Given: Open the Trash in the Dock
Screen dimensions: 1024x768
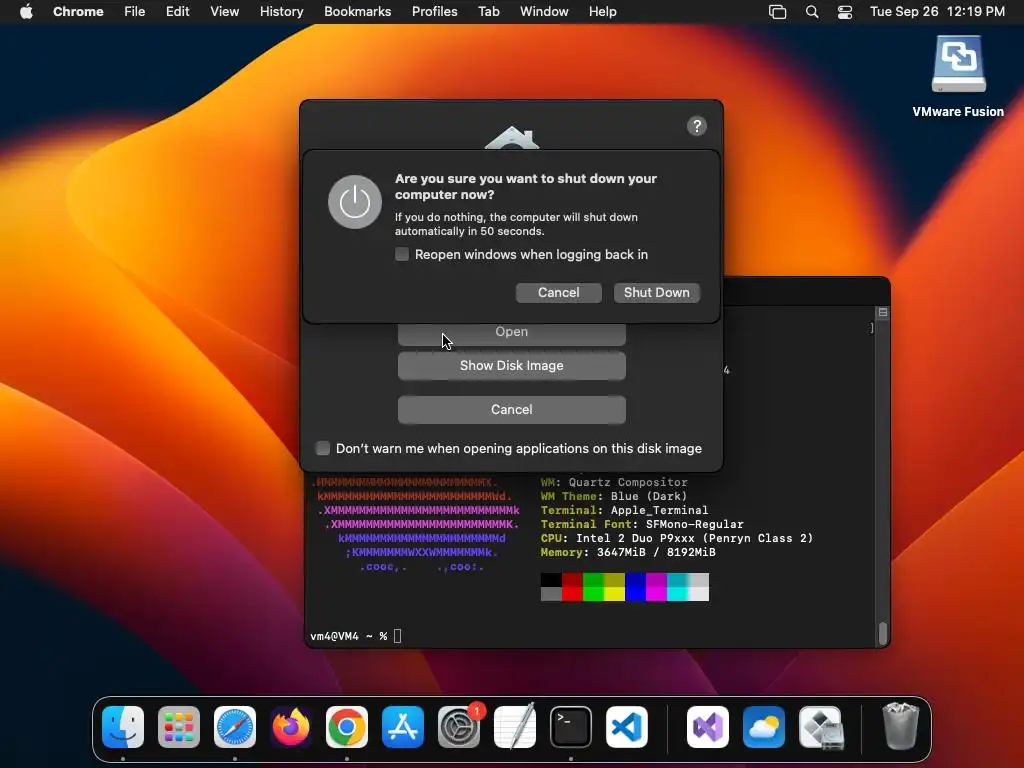Looking at the screenshot, I should click(x=901, y=726).
